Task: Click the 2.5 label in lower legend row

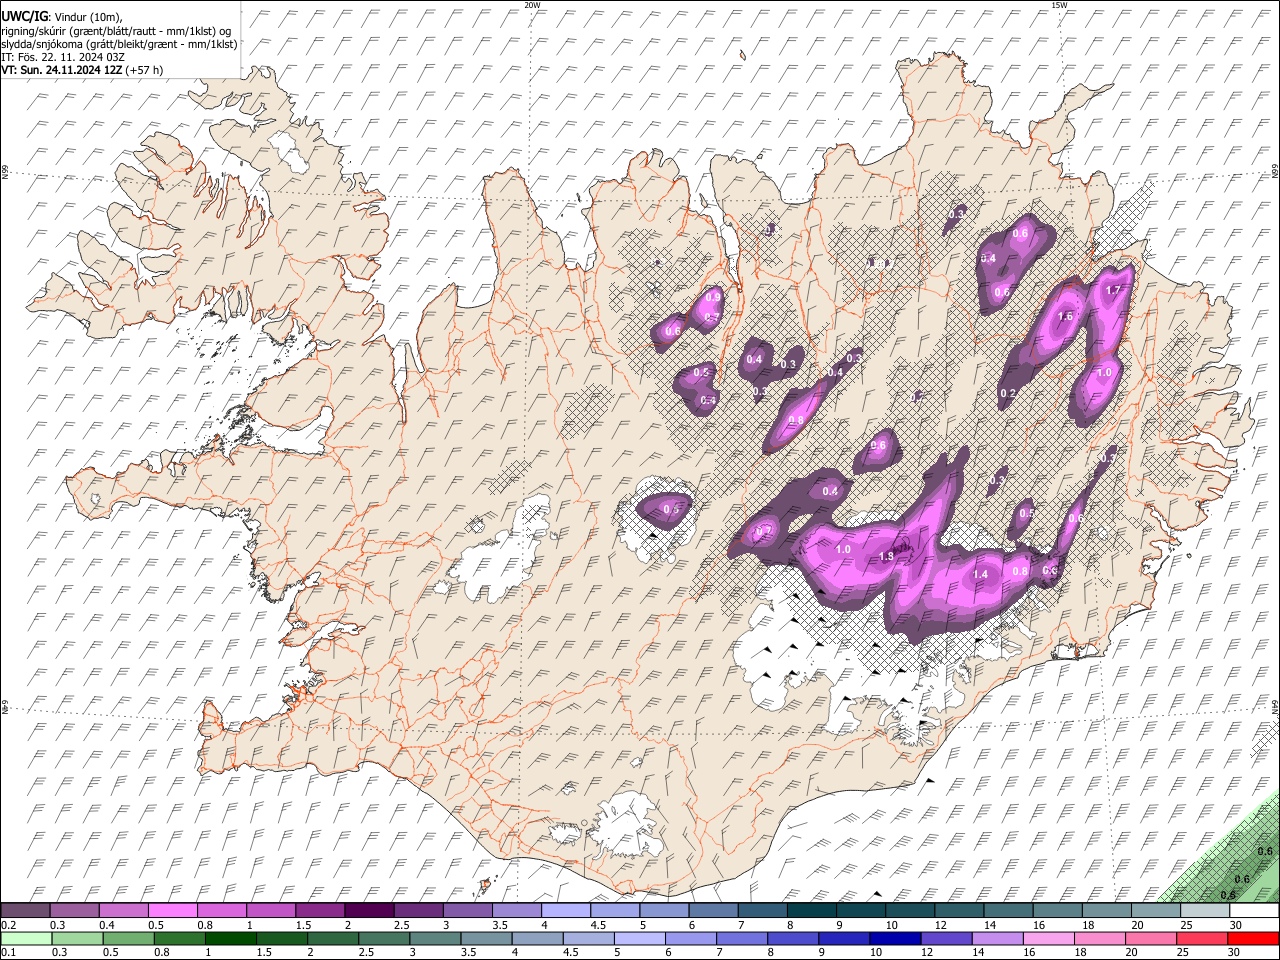Action: tap(364, 952)
